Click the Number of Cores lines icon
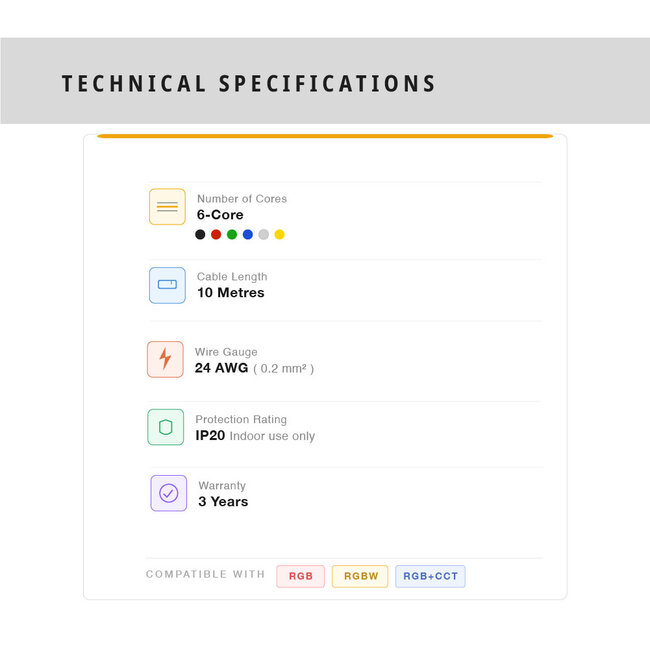Viewport: 650px width, 650px height. click(167, 207)
